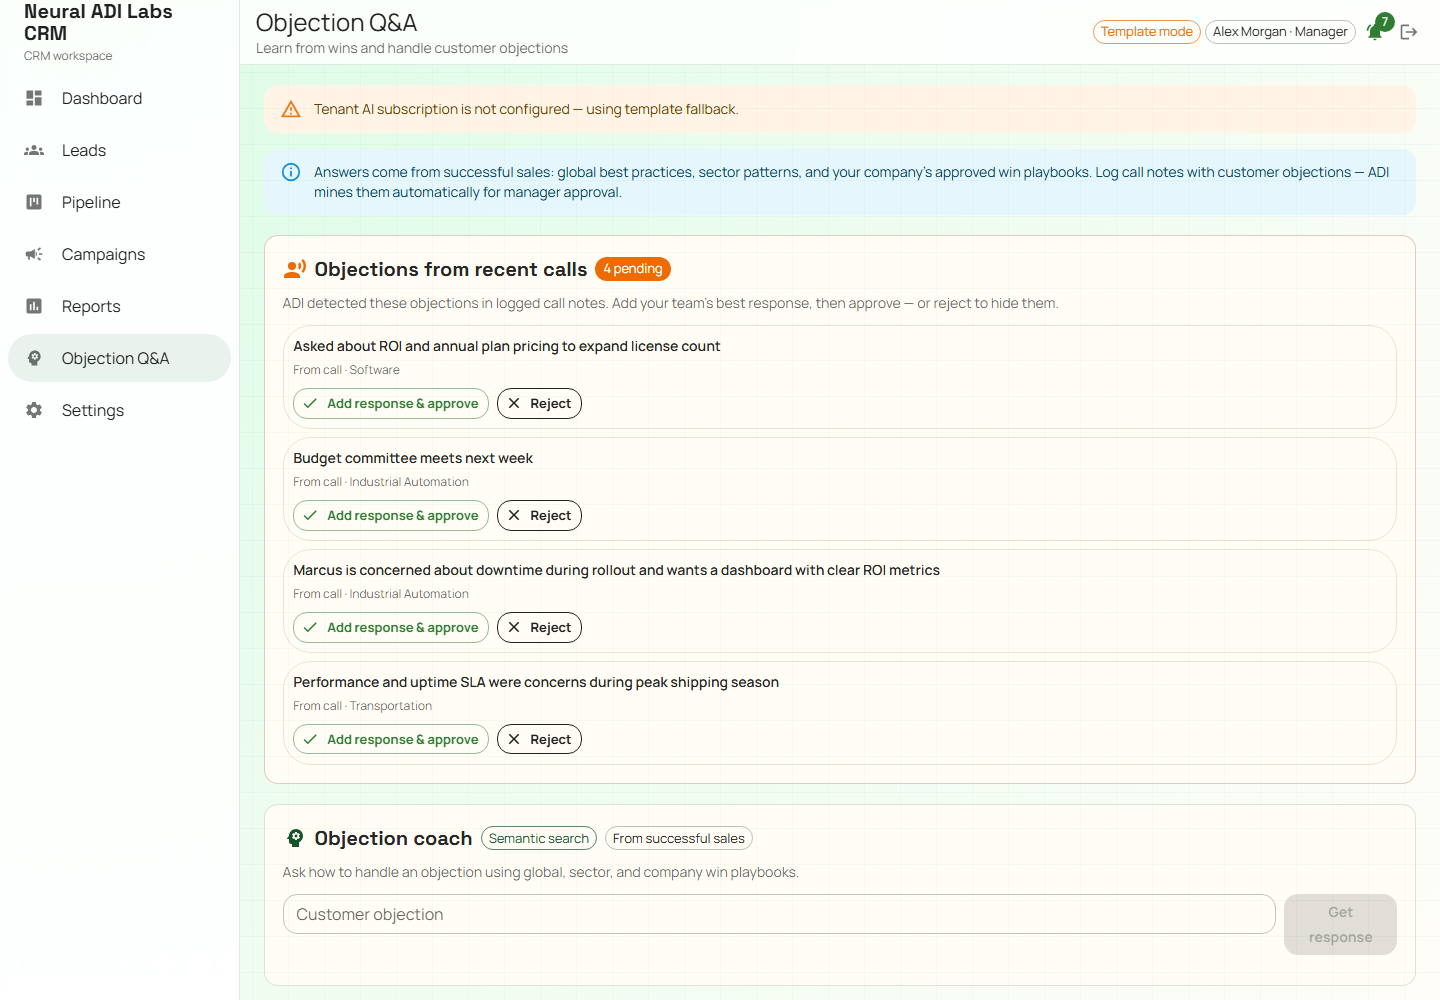Open Reports from sidebar
This screenshot has height=1000, width=1440.
click(x=119, y=306)
